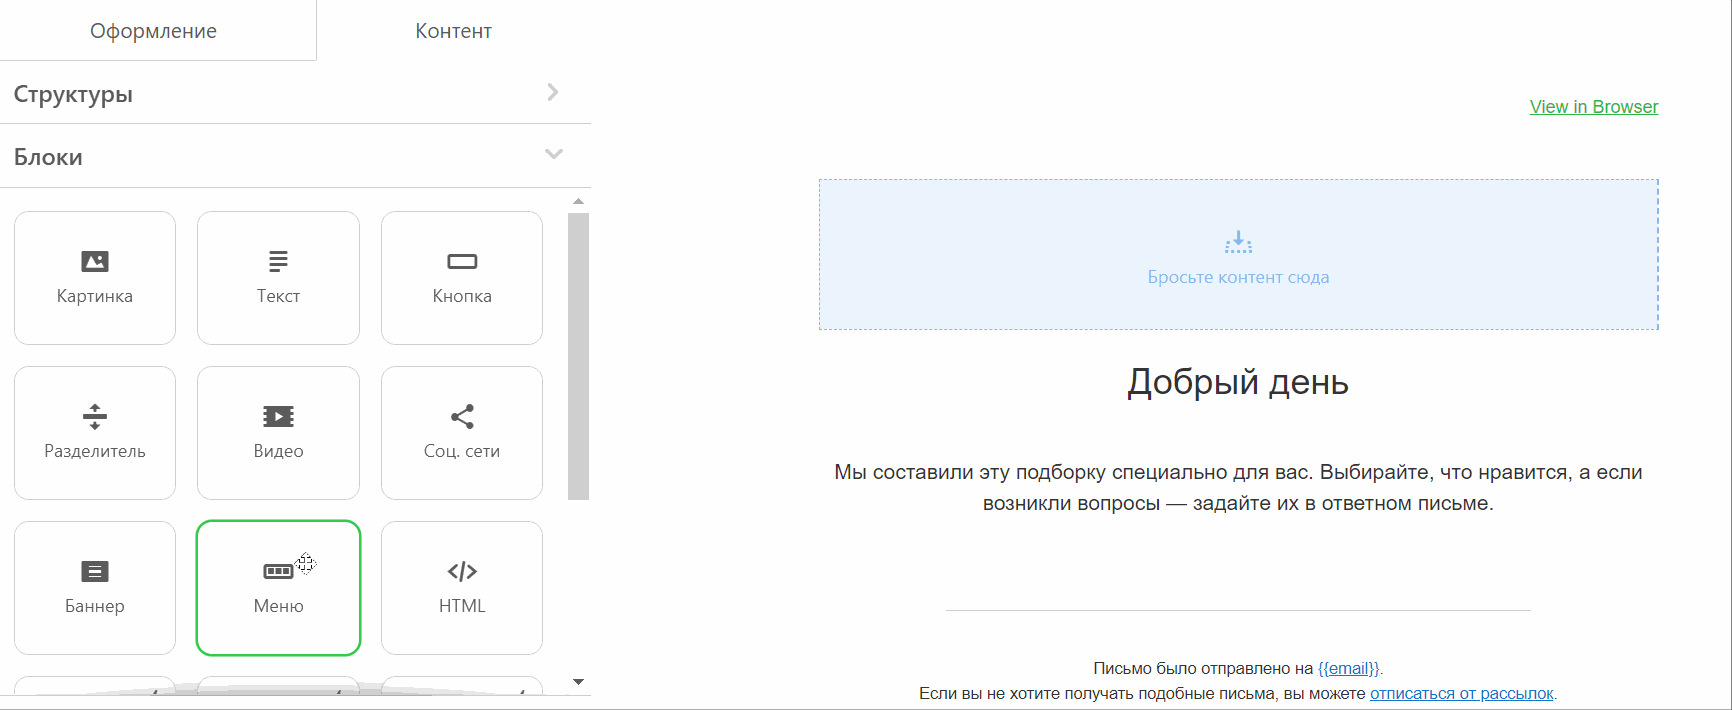This screenshot has width=1732, height=710.
Task: Select the Картинка image block
Action: tap(95, 278)
